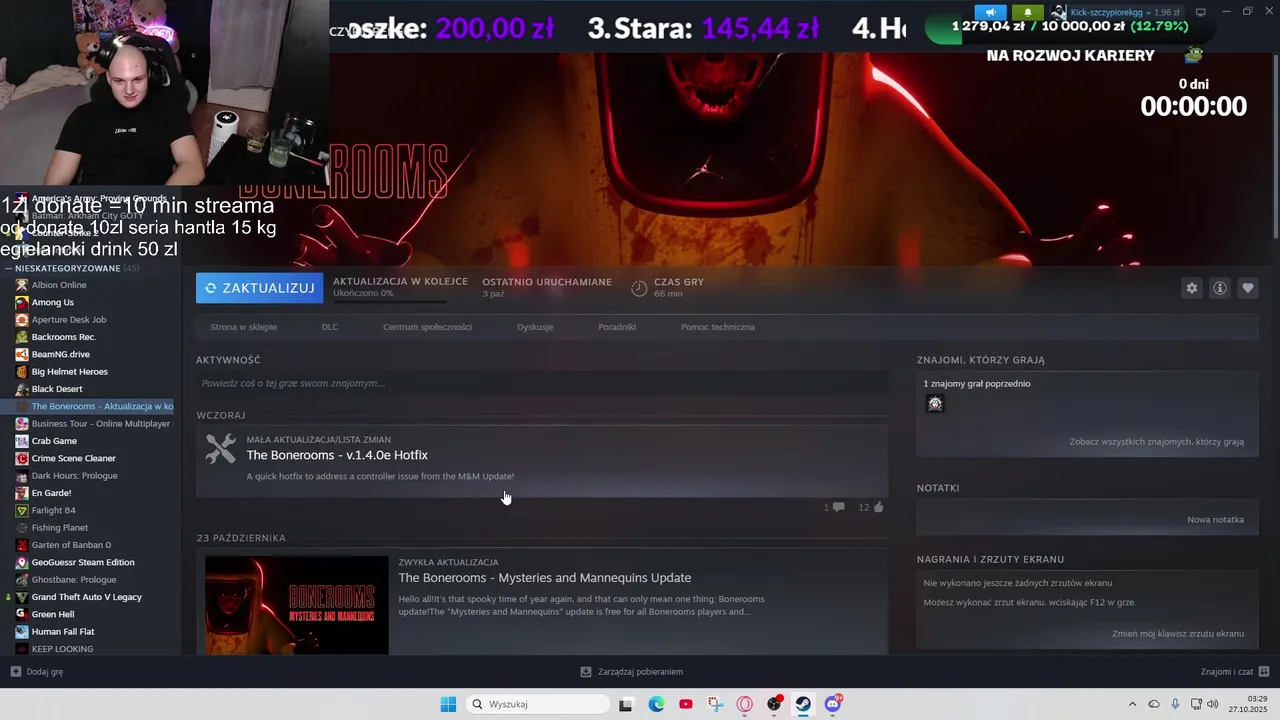Click the Green Hell game icon
The image size is (1280, 720).
click(x=22, y=614)
